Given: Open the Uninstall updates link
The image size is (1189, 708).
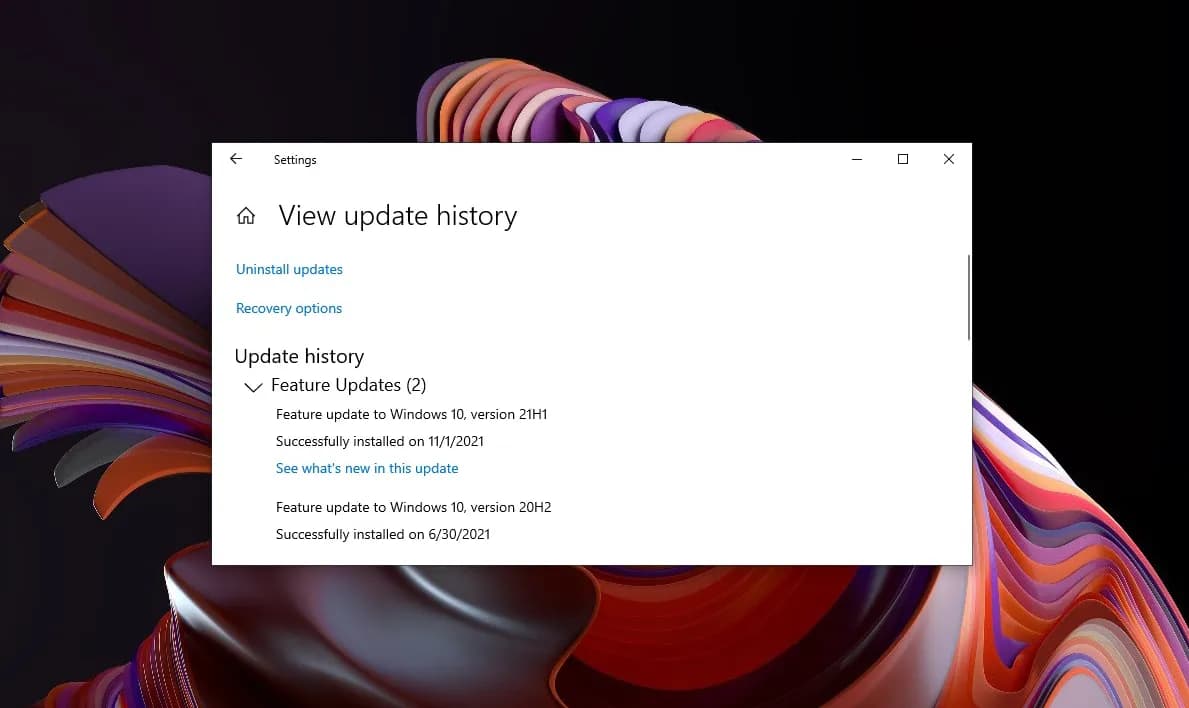Looking at the screenshot, I should tap(289, 269).
